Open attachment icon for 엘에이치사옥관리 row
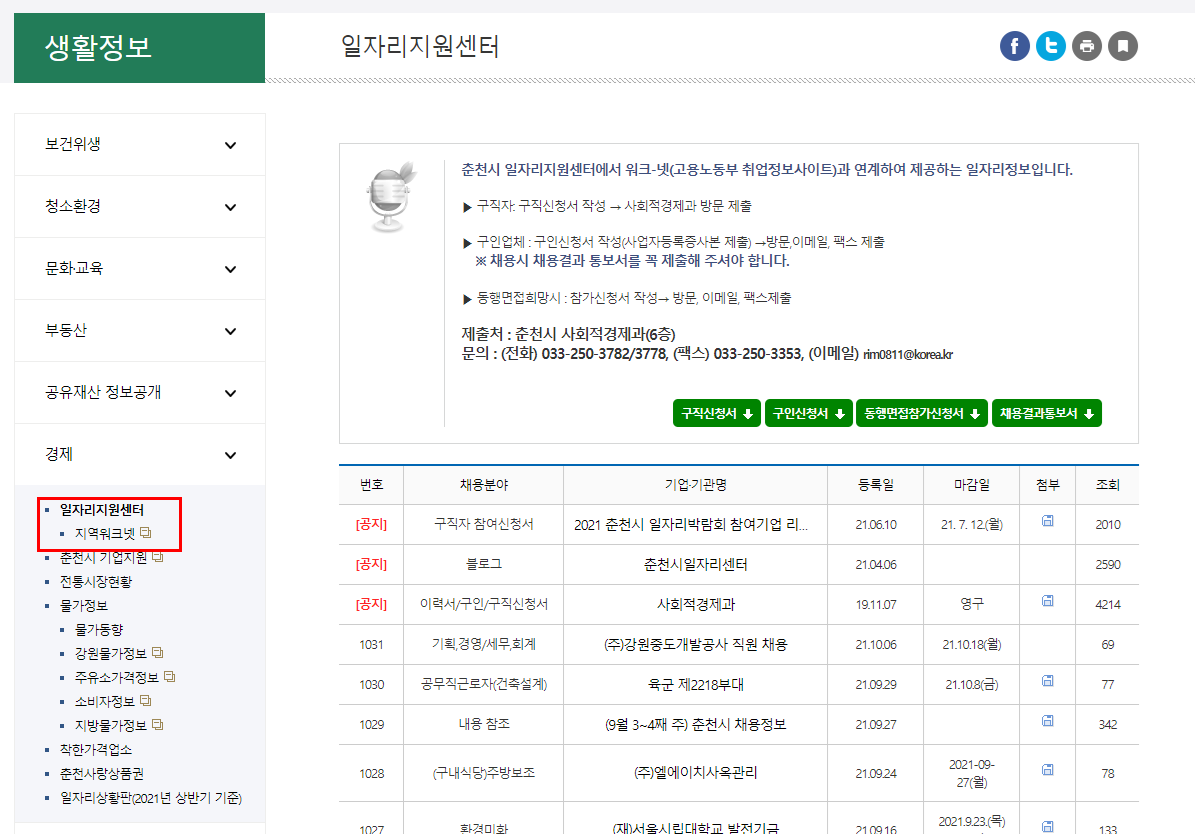 (1047, 770)
